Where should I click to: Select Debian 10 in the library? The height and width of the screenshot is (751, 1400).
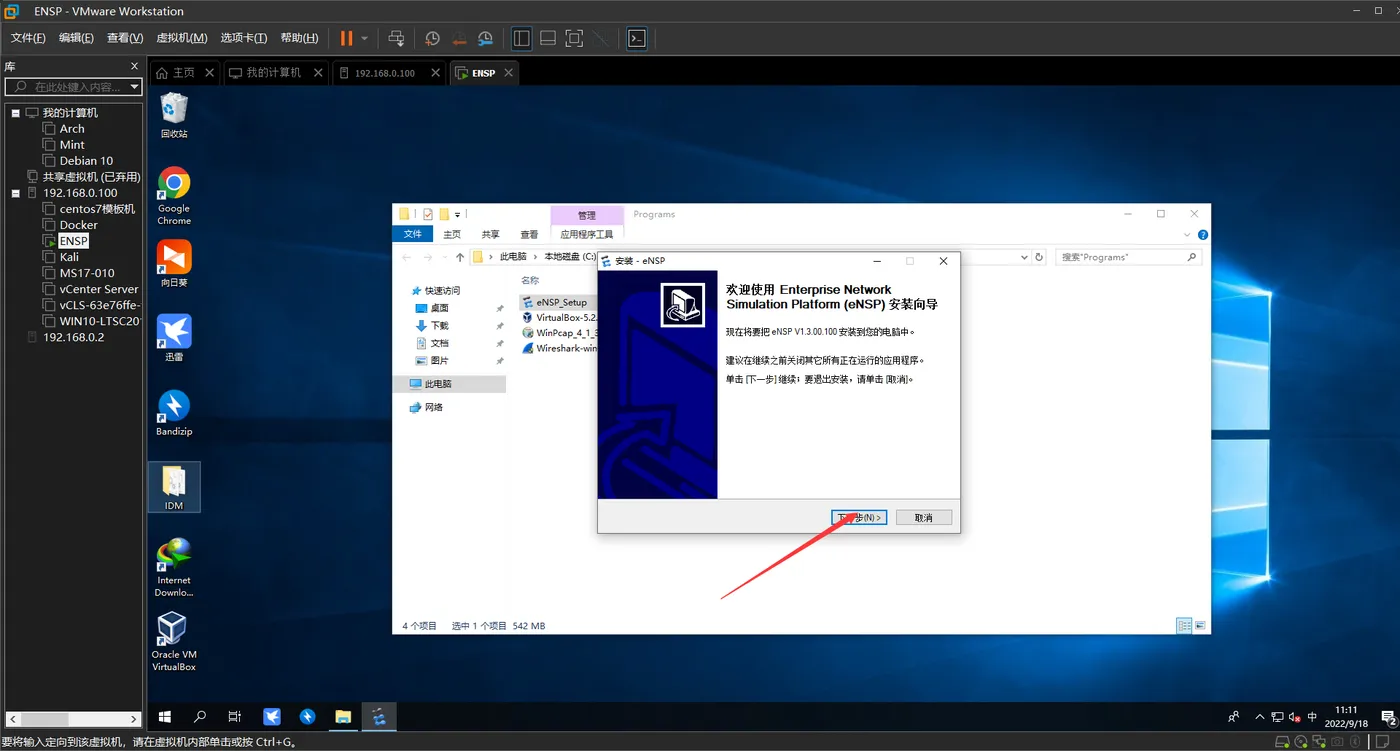pos(86,161)
